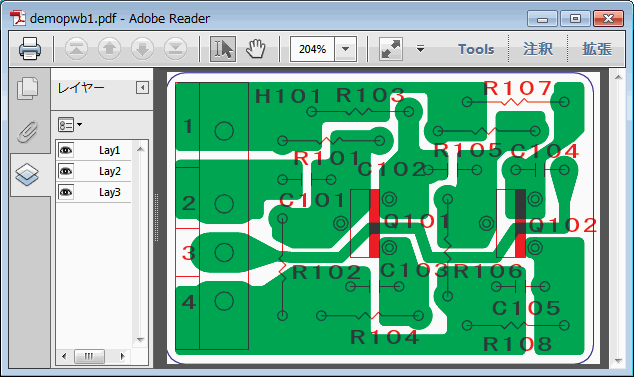
Task: Hide the Lay1 layer eye
Action: pyautogui.click(x=66, y=150)
